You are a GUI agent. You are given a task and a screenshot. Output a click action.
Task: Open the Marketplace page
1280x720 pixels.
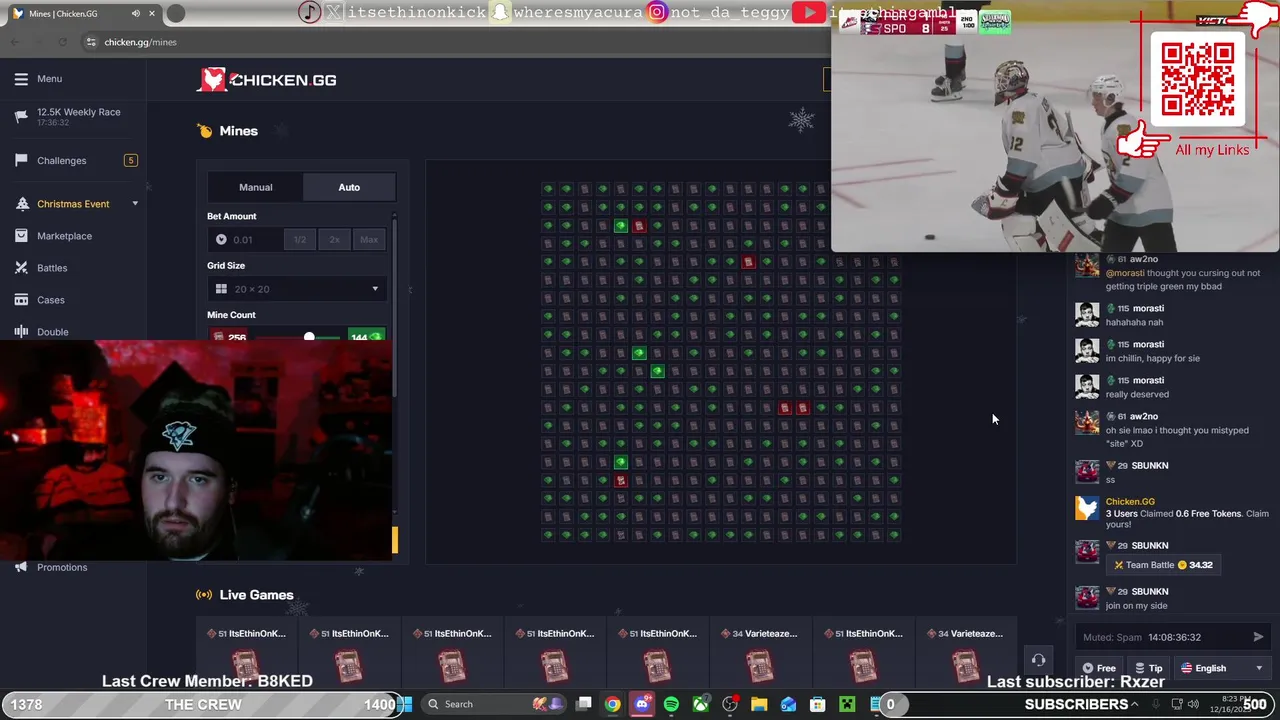[x=64, y=236]
